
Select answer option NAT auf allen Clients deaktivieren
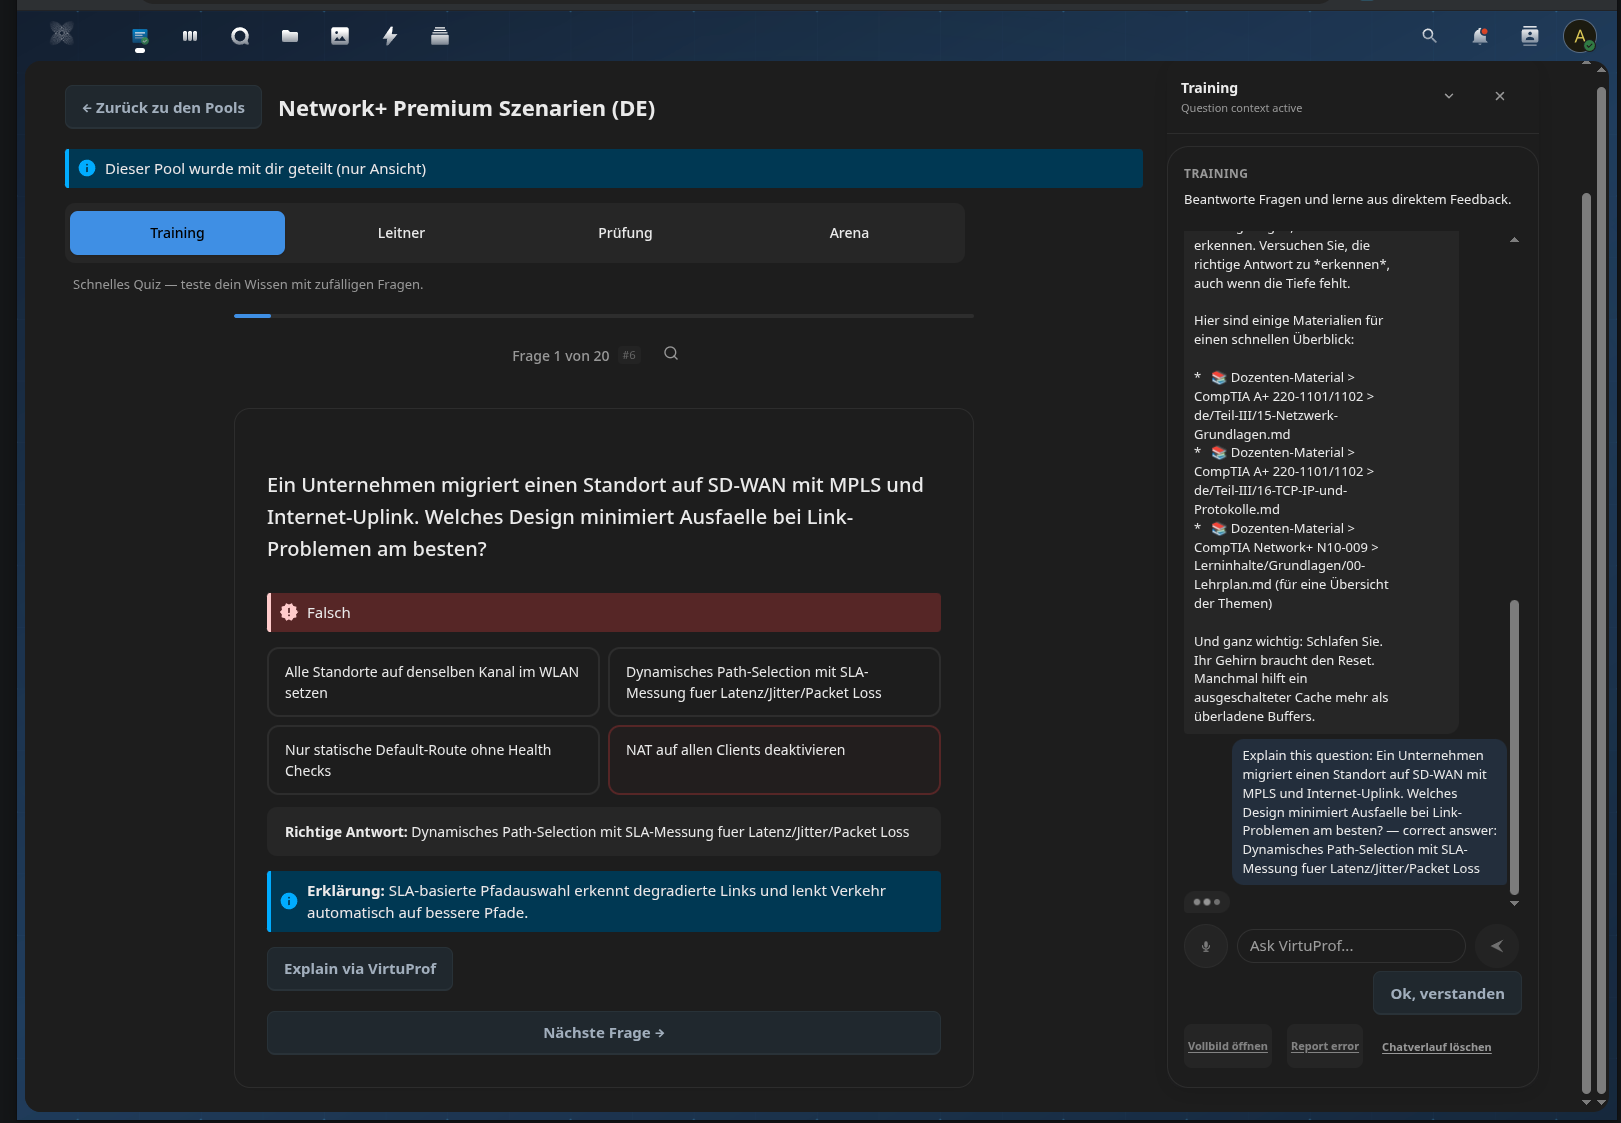773,760
